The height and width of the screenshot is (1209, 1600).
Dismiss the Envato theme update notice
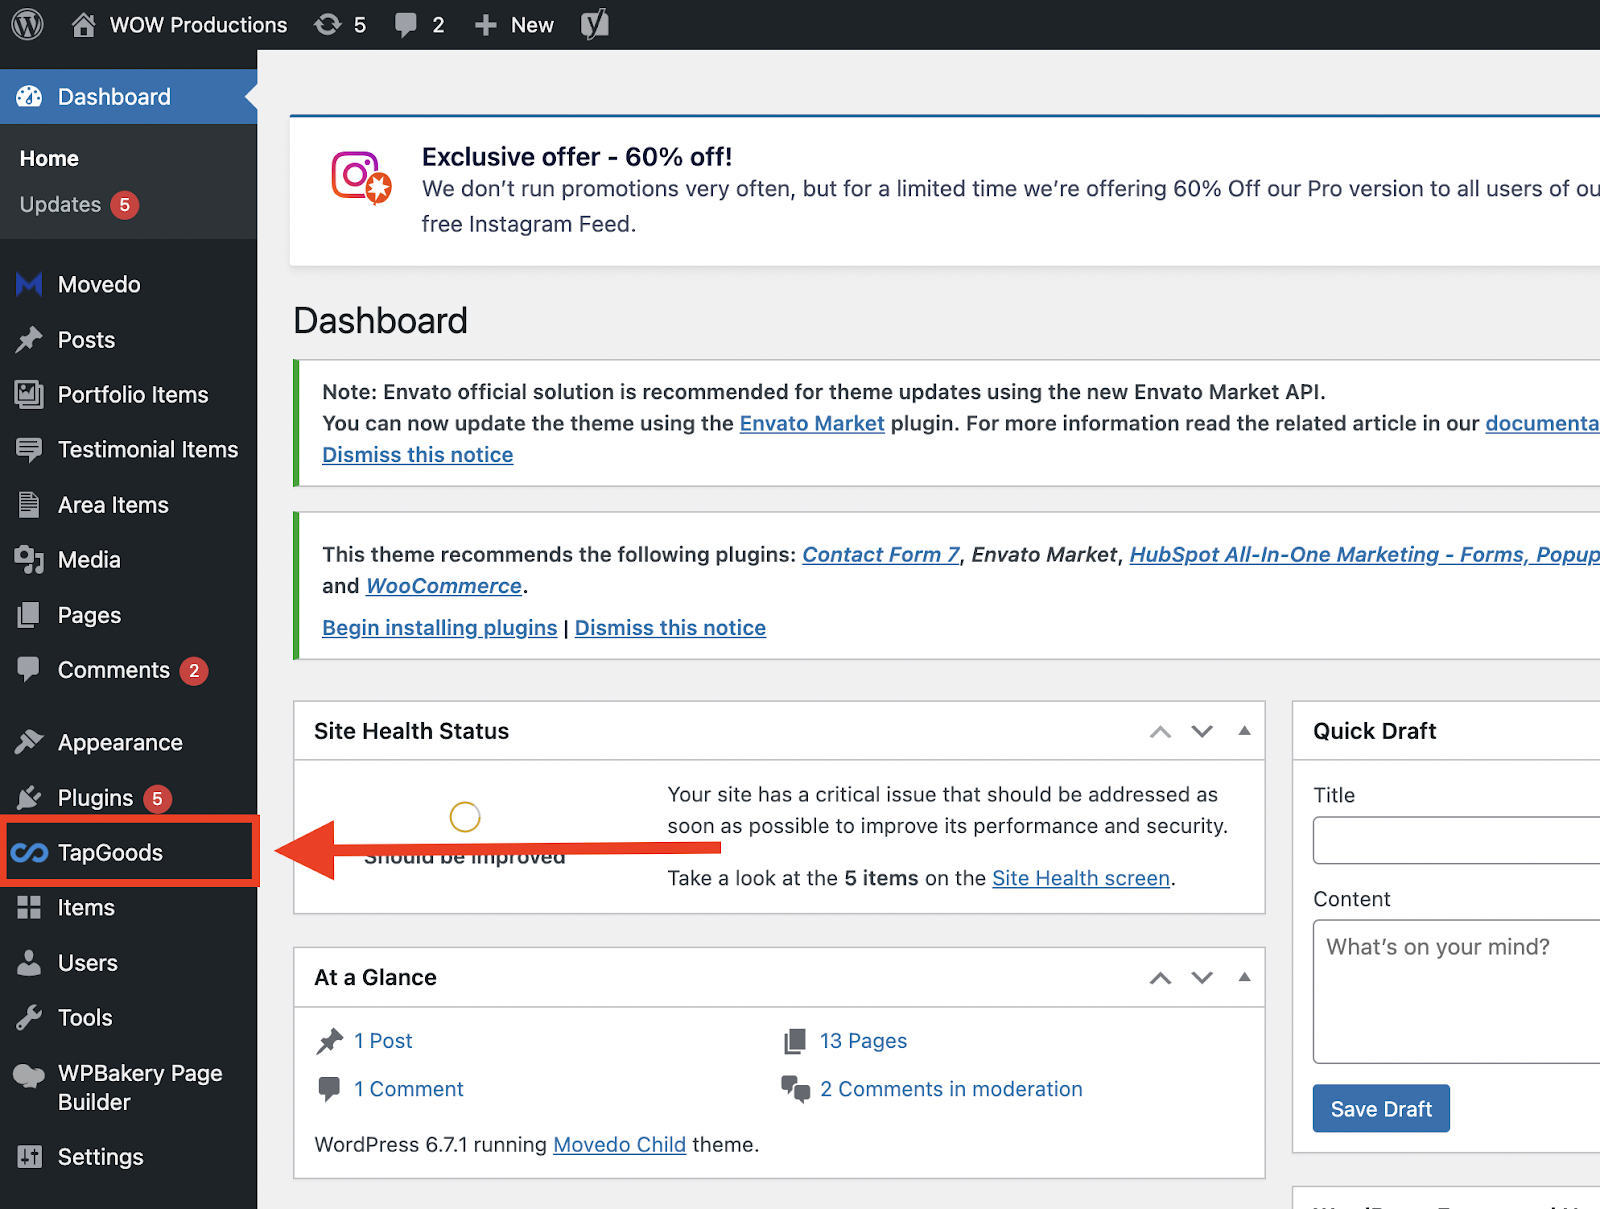pos(417,454)
